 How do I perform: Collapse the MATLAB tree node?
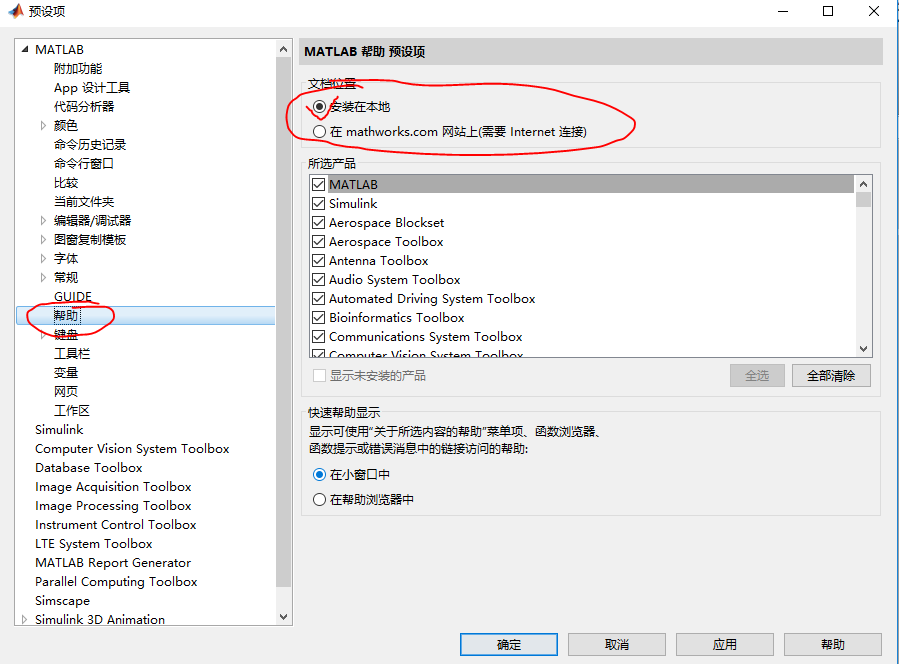[x=25, y=50]
